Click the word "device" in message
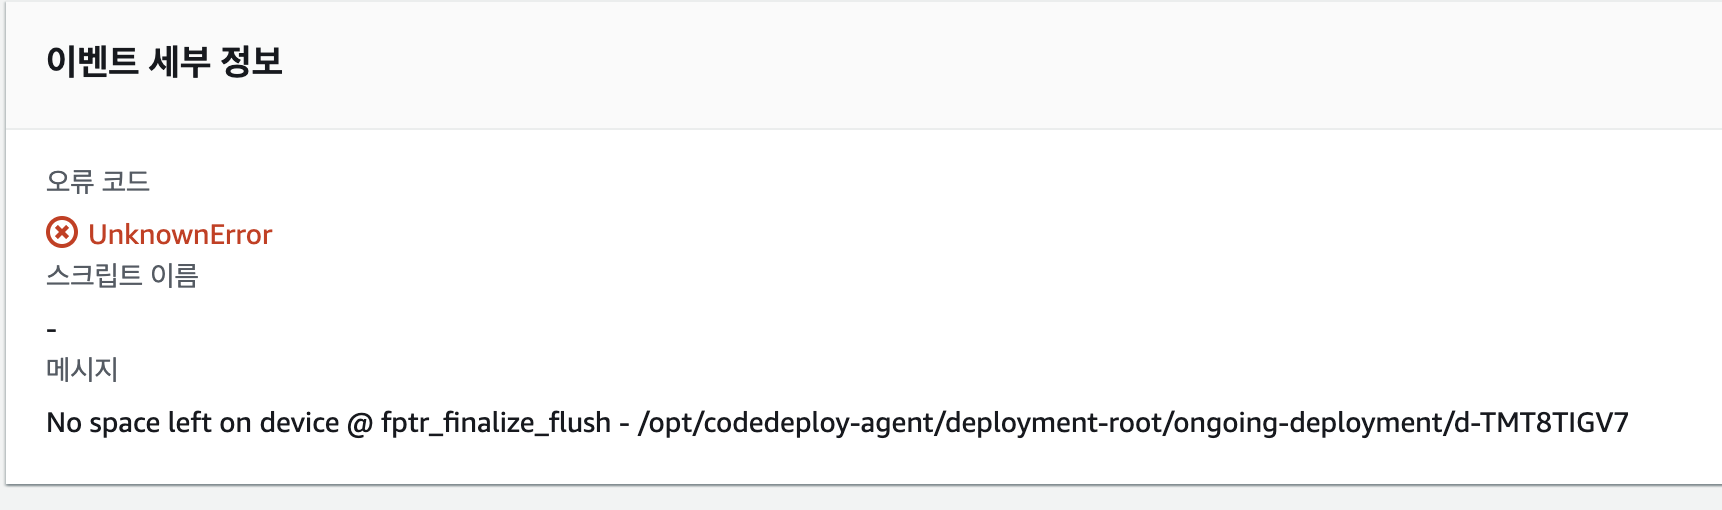 [x=299, y=422]
